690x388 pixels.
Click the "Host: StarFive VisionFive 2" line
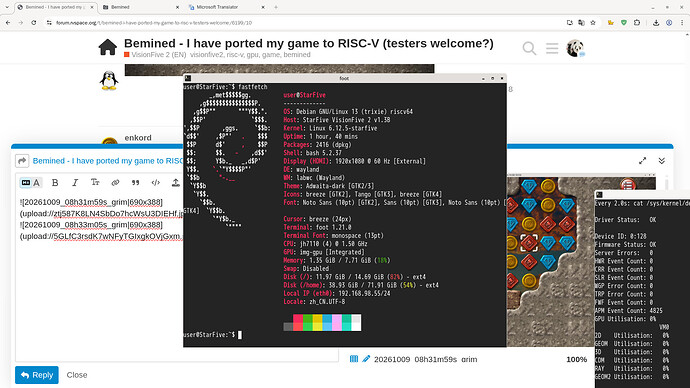click(x=337, y=120)
